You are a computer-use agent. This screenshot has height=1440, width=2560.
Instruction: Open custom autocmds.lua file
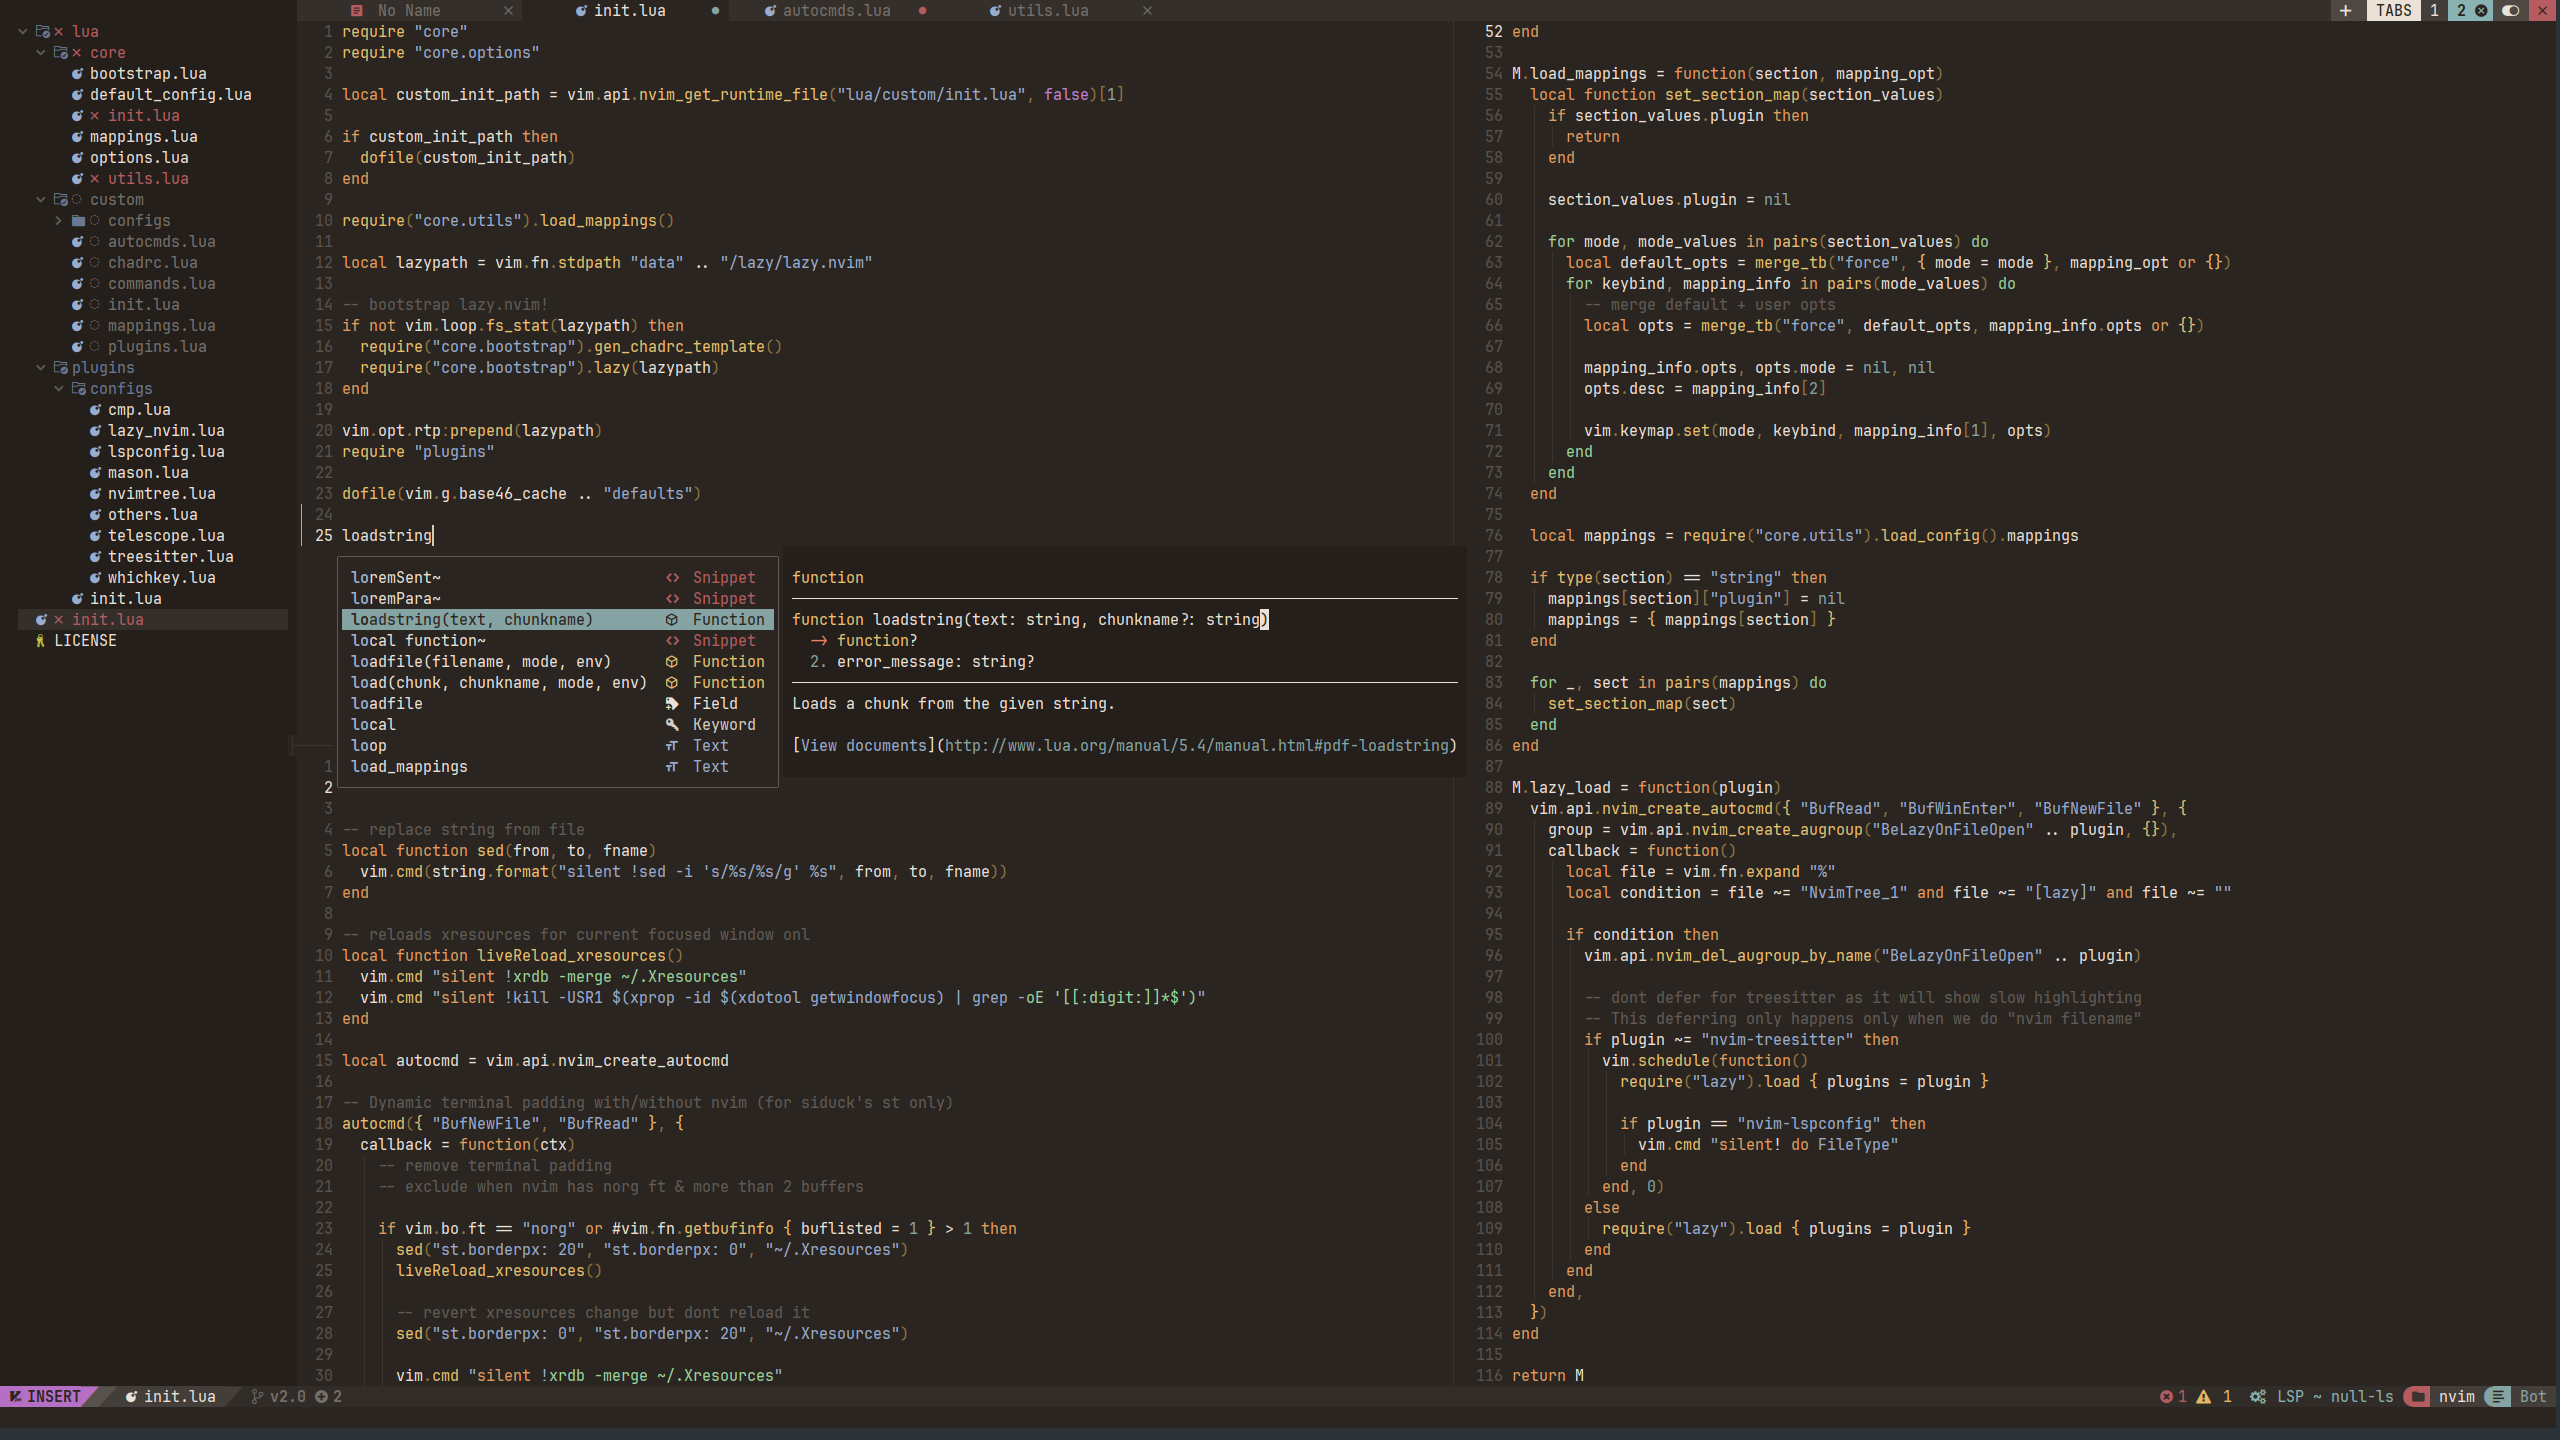click(x=161, y=241)
